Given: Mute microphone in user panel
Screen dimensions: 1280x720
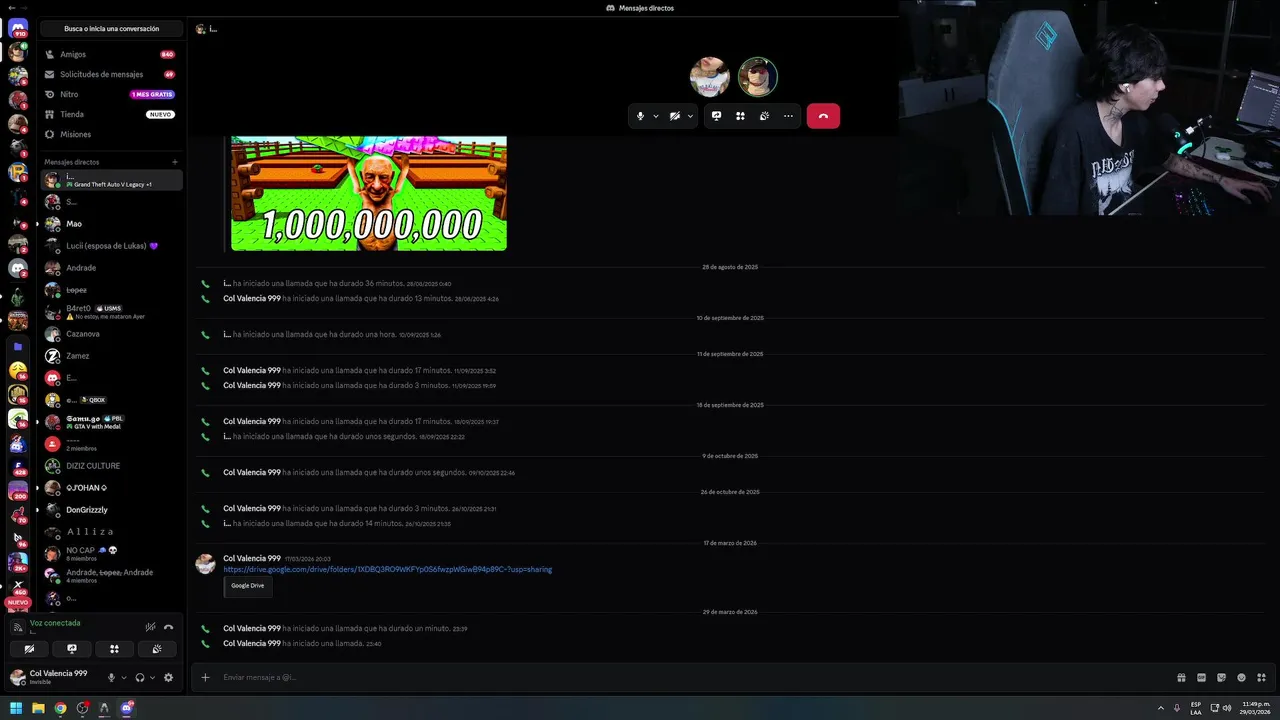Looking at the screenshot, I should [x=111, y=677].
